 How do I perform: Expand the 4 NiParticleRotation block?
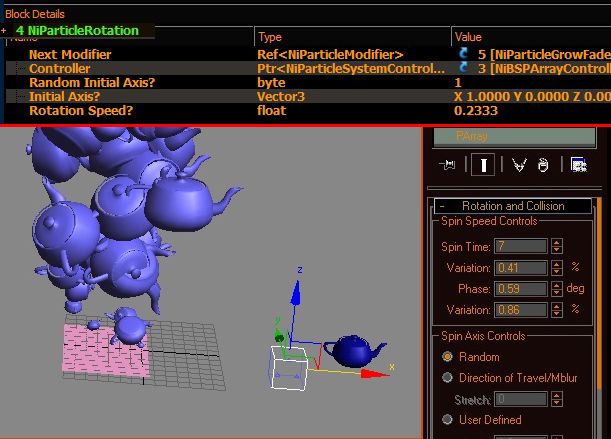pos(4,30)
